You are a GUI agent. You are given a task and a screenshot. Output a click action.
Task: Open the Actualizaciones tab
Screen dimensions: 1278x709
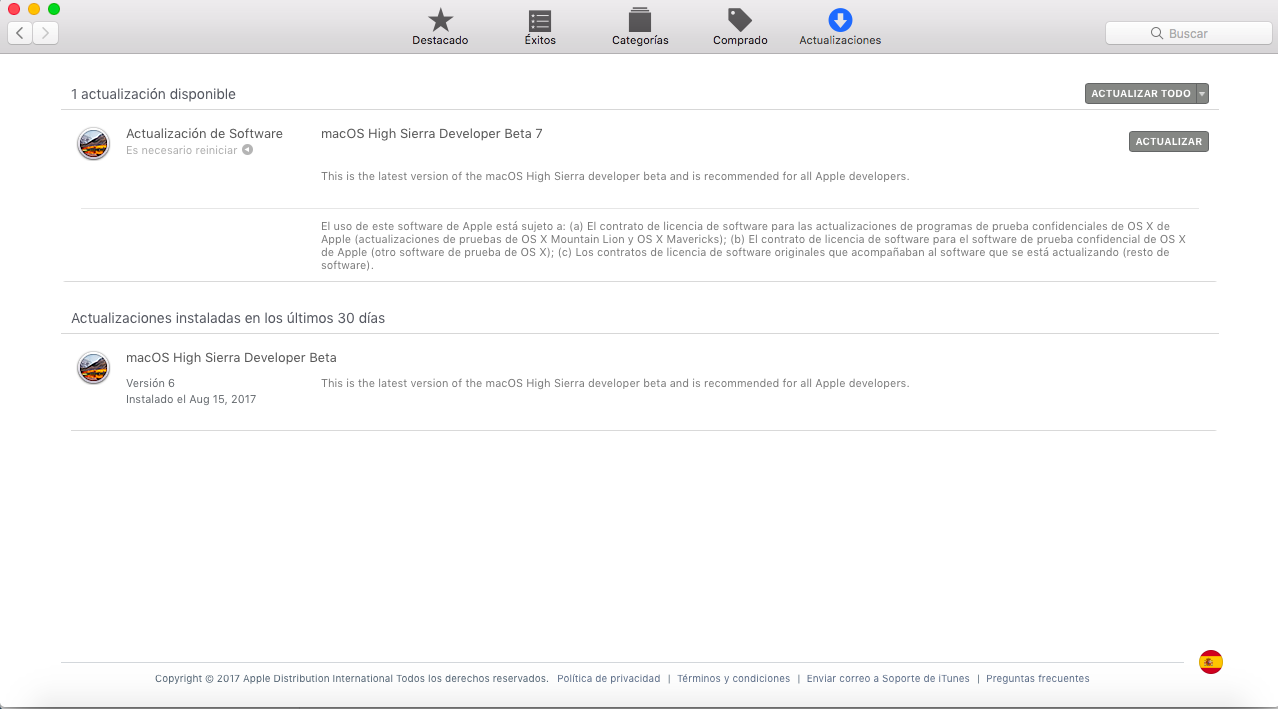[x=840, y=27]
